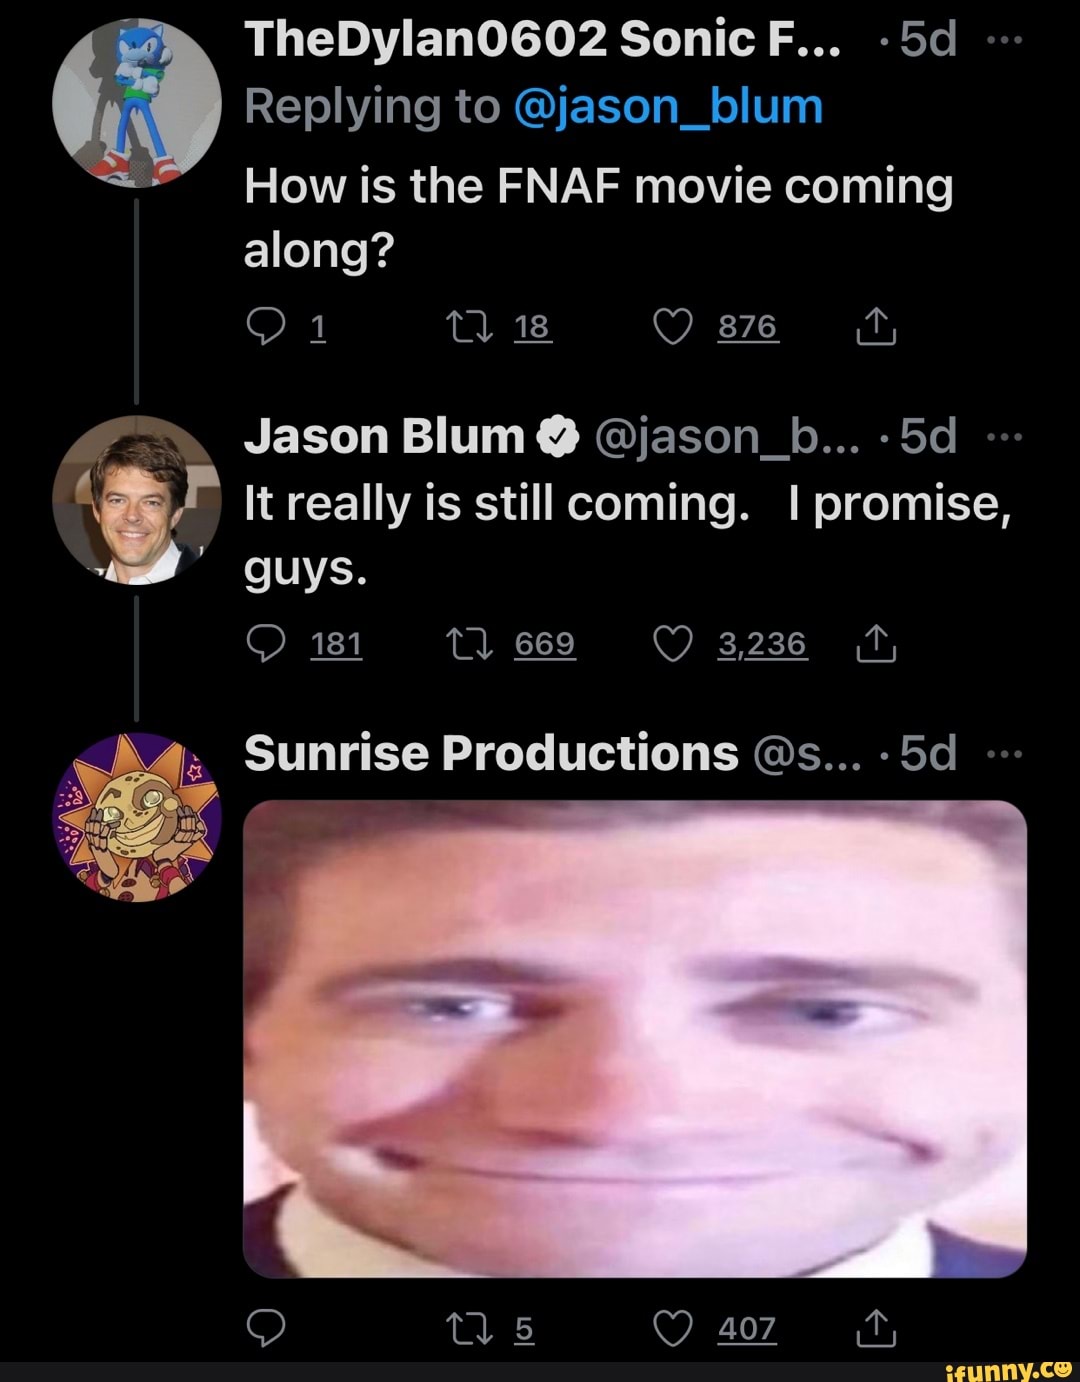1080x1382 pixels.
Task: Retweet Sunrise Productions' image tweet
Action: pos(469,1328)
